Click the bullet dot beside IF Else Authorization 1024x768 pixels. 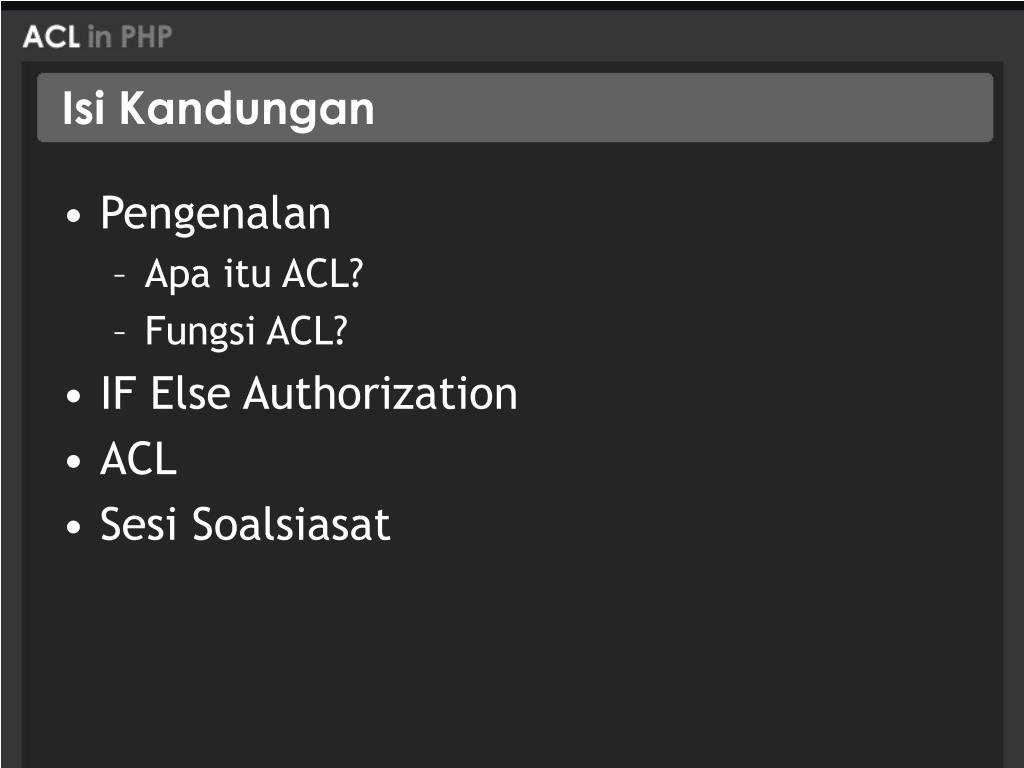pos(74,396)
